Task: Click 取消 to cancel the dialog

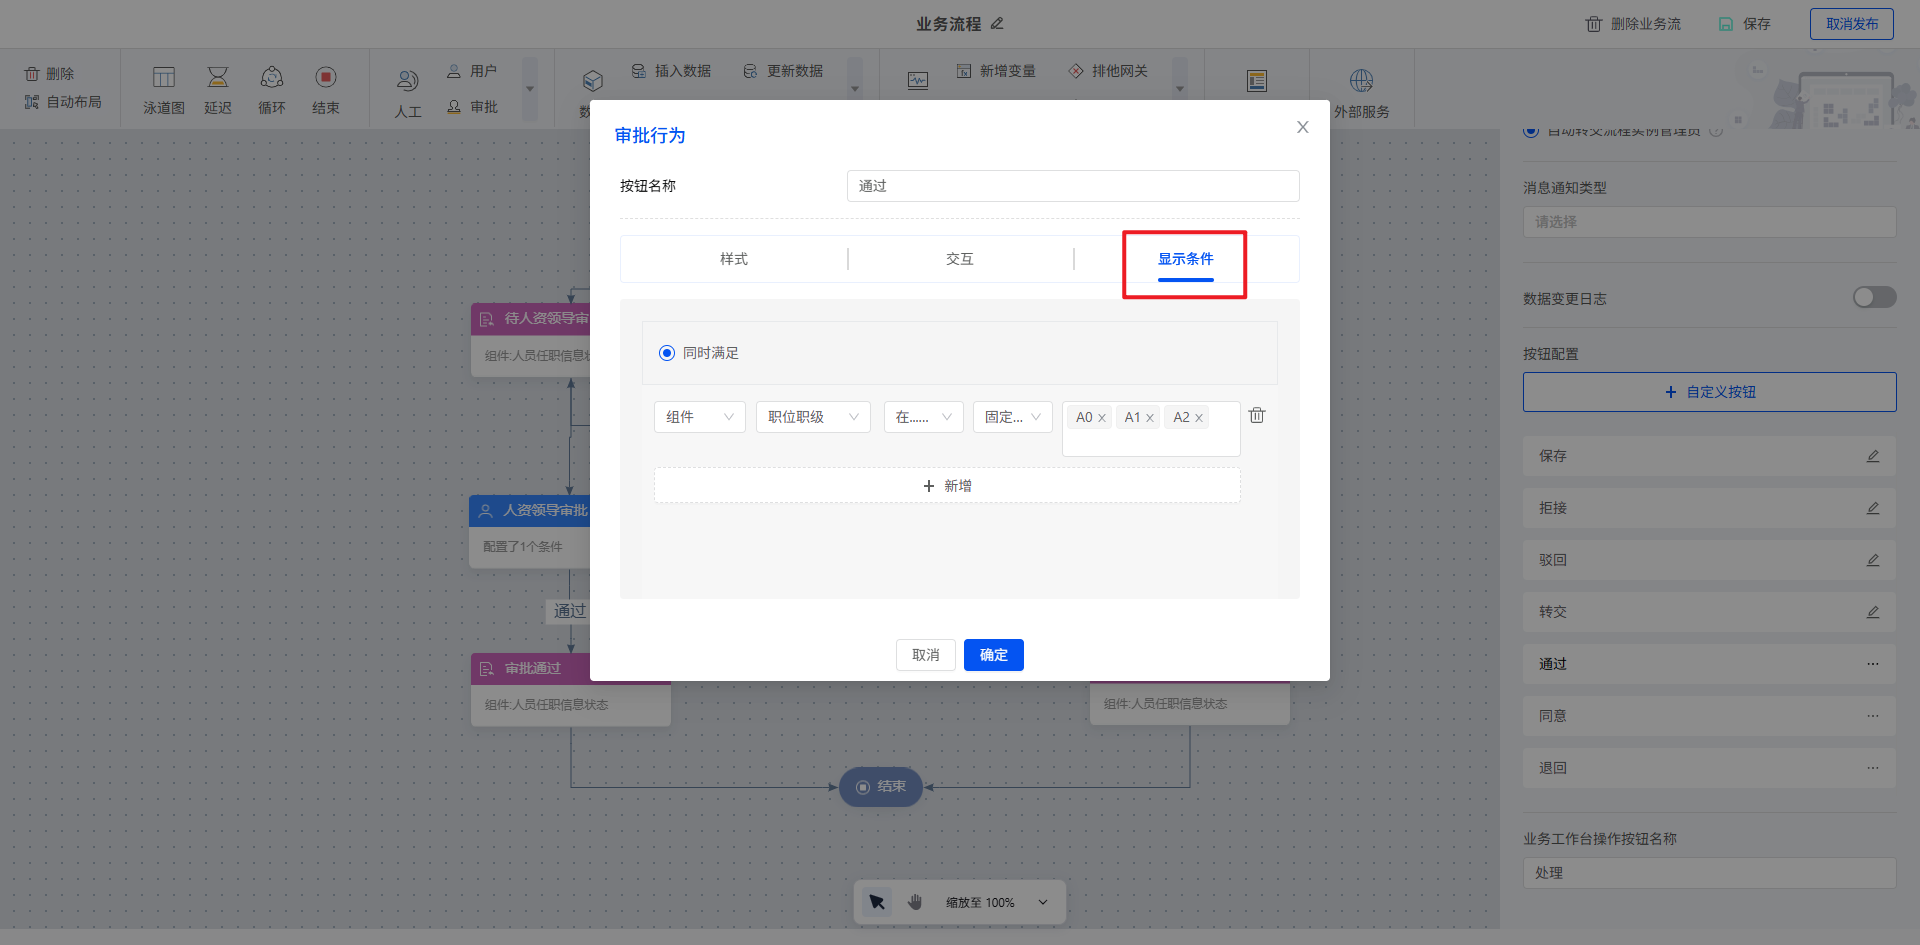Action: point(925,655)
